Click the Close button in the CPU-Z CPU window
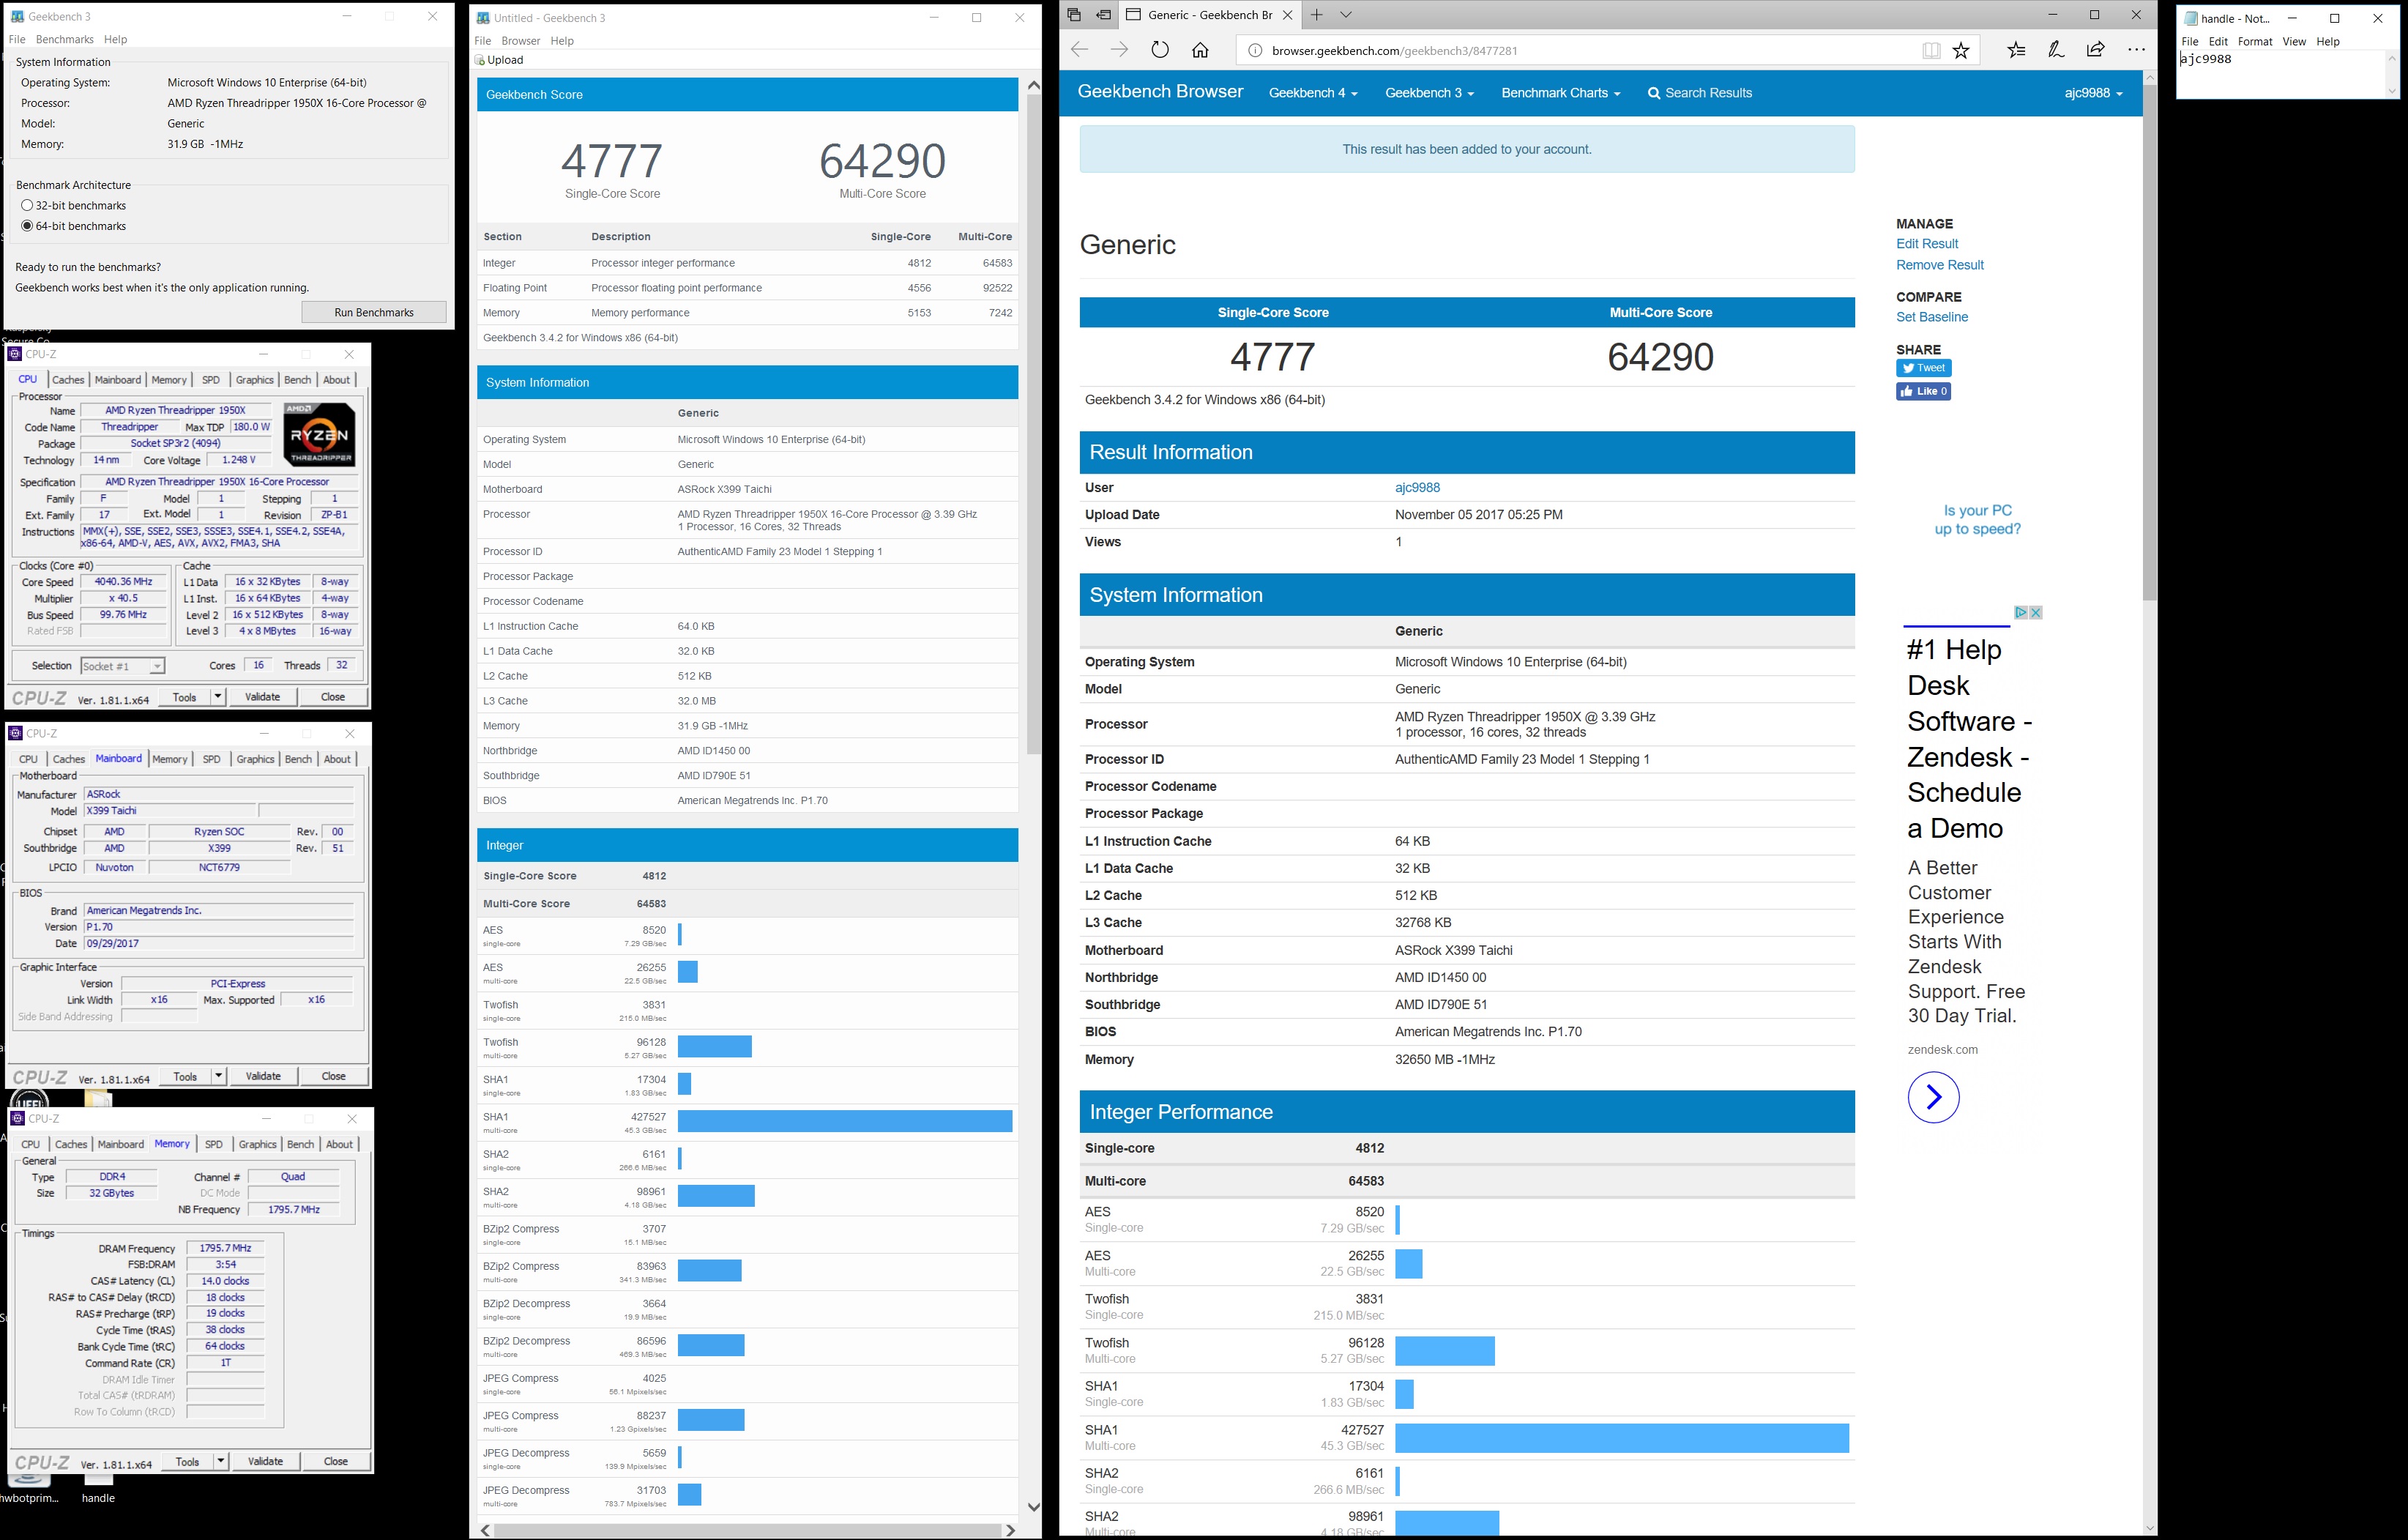 333,696
